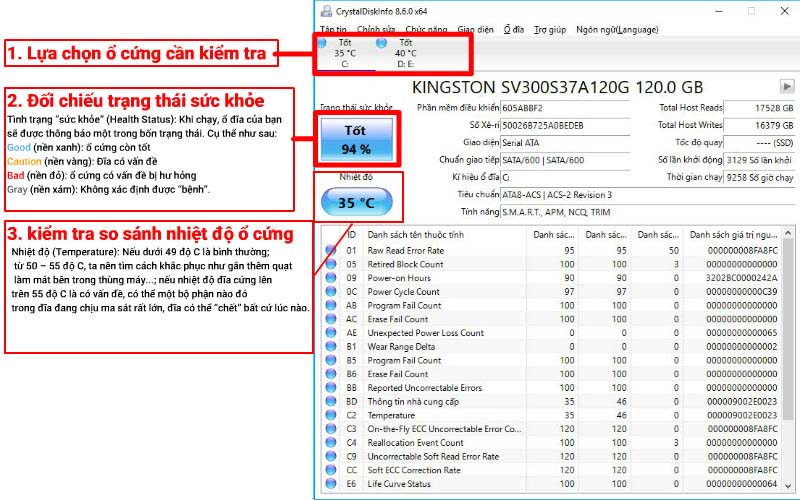Click the firmware field 605ABBF2
Viewport: 800px width, 500px height.
(x=565, y=108)
